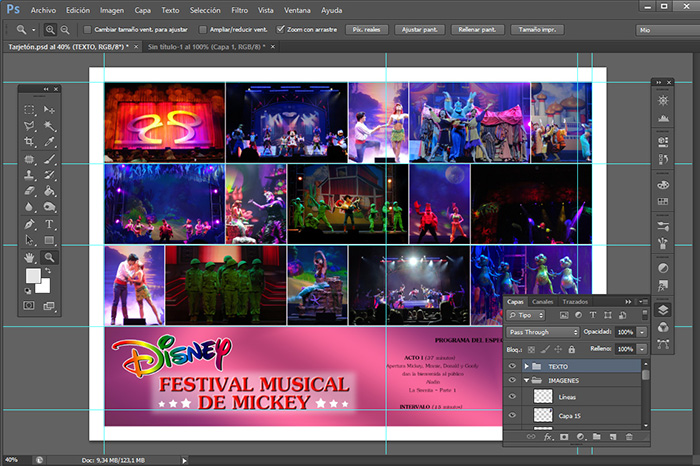
Task: Filter layers by type layers
Action: (x=593, y=315)
